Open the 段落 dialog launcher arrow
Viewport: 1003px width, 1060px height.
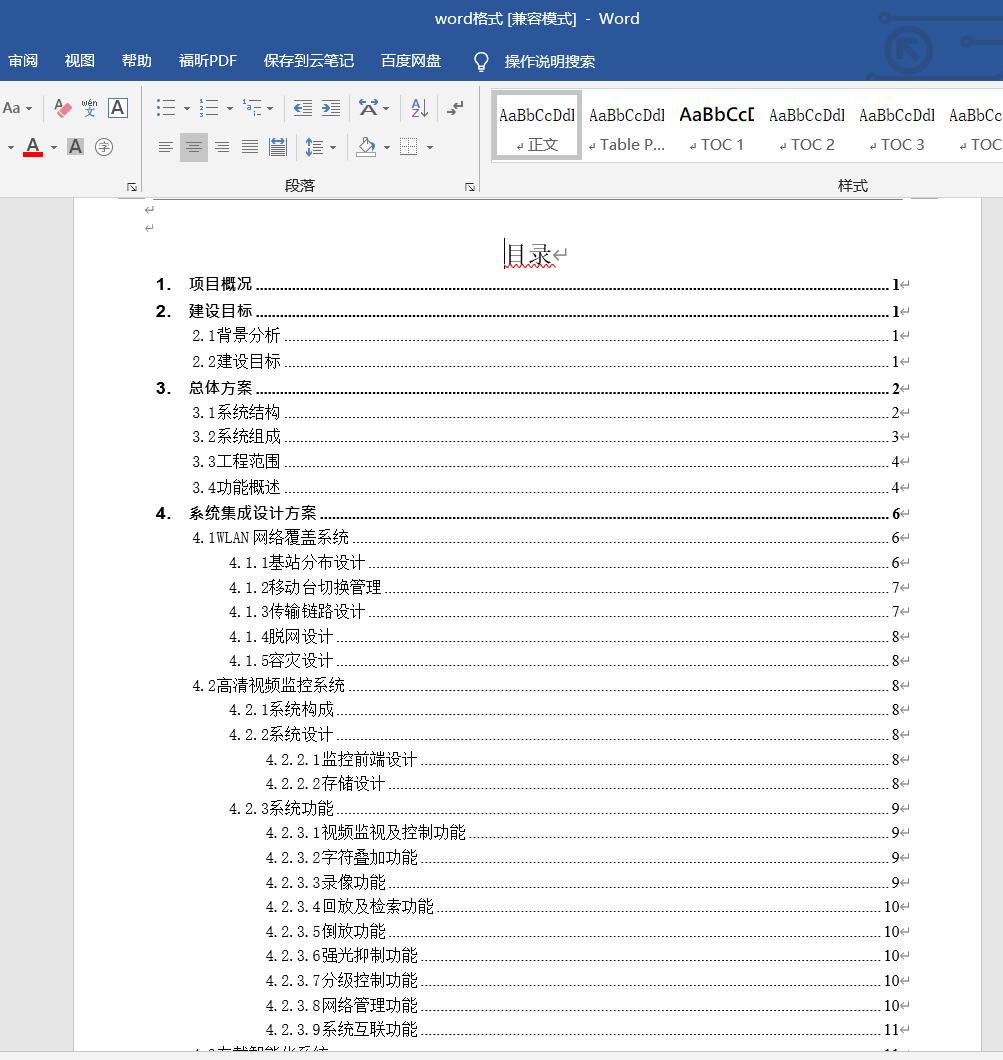pyautogui.click(x=469, y=186)
